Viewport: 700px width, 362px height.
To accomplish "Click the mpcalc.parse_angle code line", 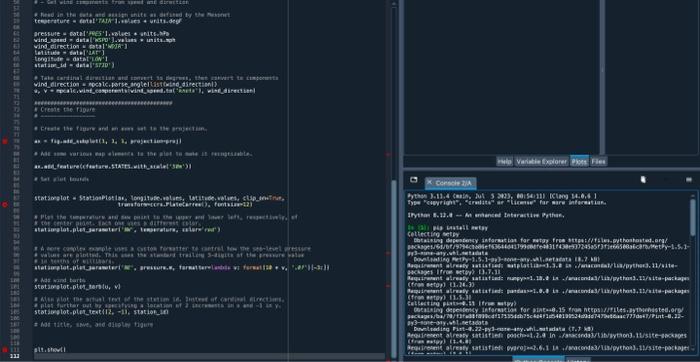I will [126, 84].
